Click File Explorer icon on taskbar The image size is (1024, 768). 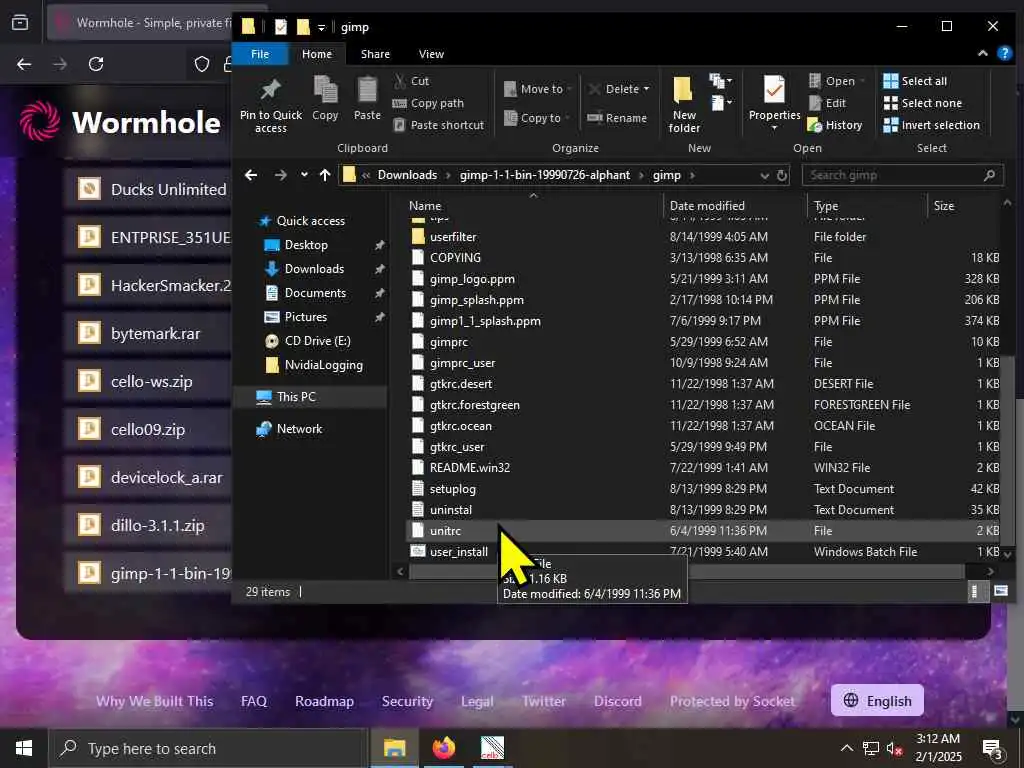pyautogui.click(x=394, y=748)
